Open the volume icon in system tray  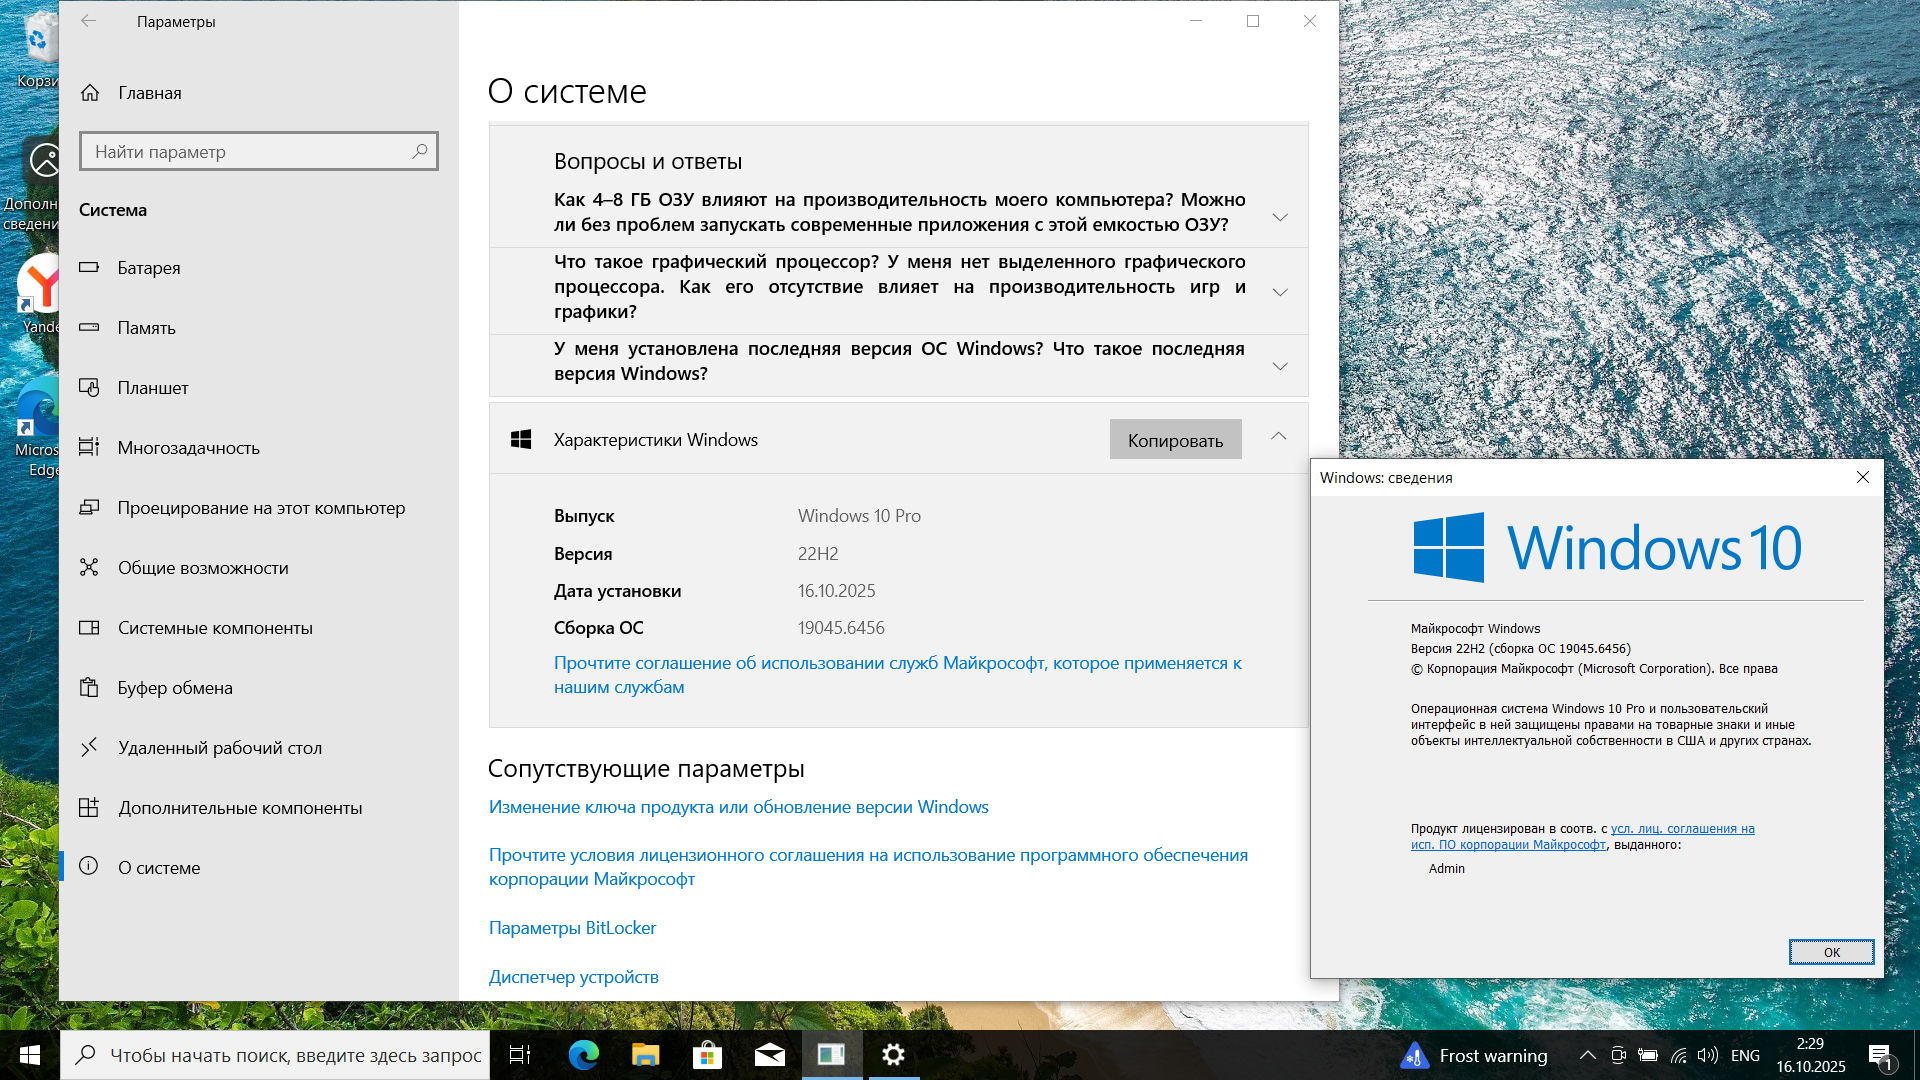[x=1708, y=1055]
